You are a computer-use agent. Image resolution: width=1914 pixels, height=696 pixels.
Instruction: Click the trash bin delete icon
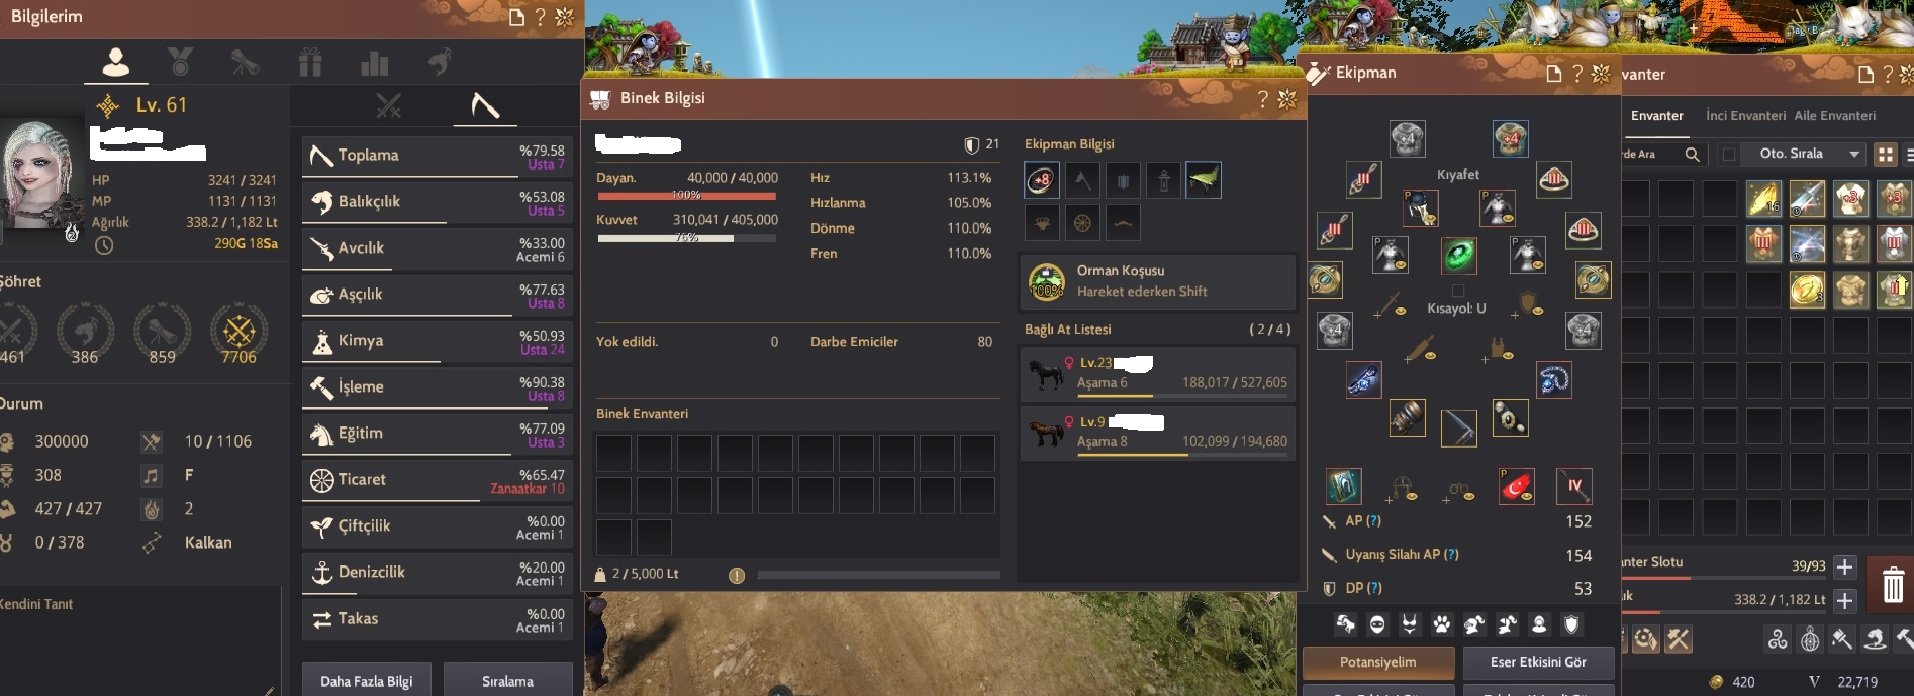pos(1893,583)
